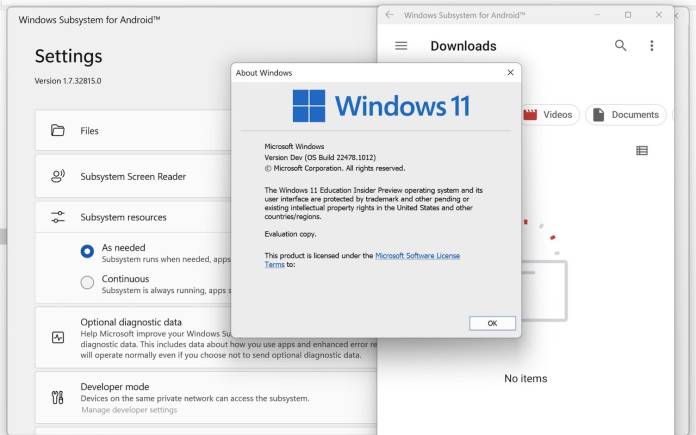Click the Optional diagnostic data icon

tap(58, 338)
